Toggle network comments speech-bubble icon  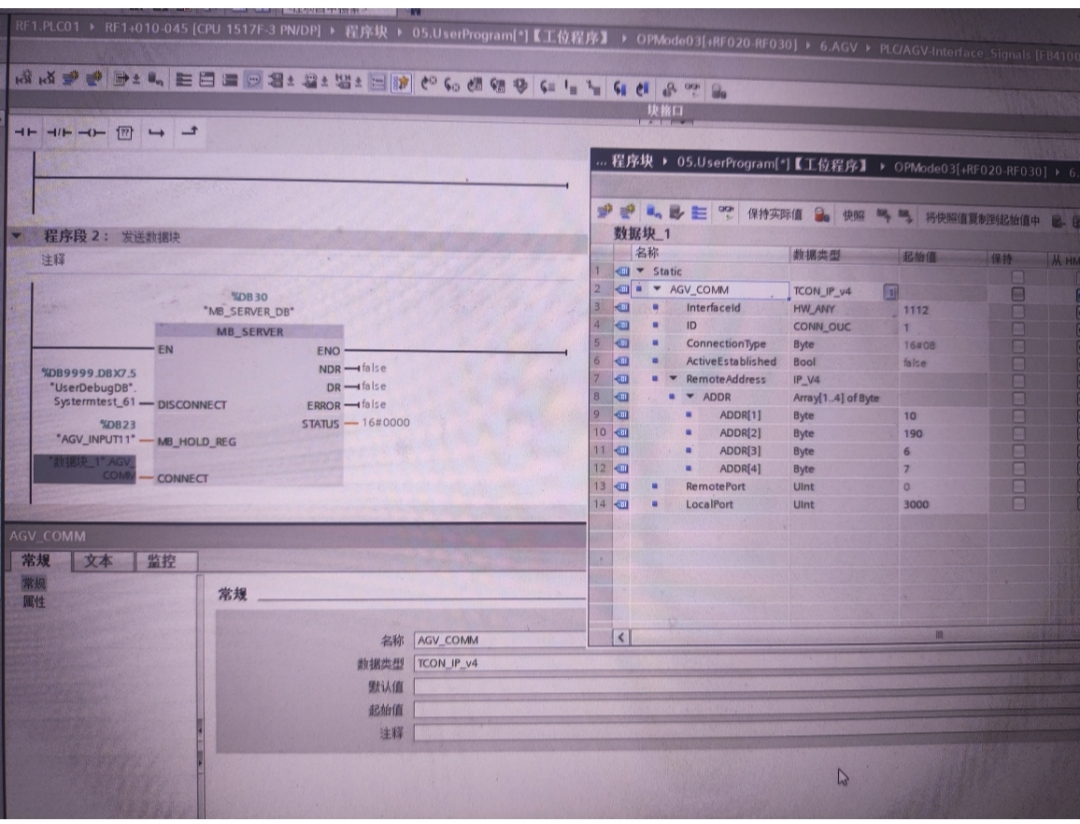click(253, 81)
